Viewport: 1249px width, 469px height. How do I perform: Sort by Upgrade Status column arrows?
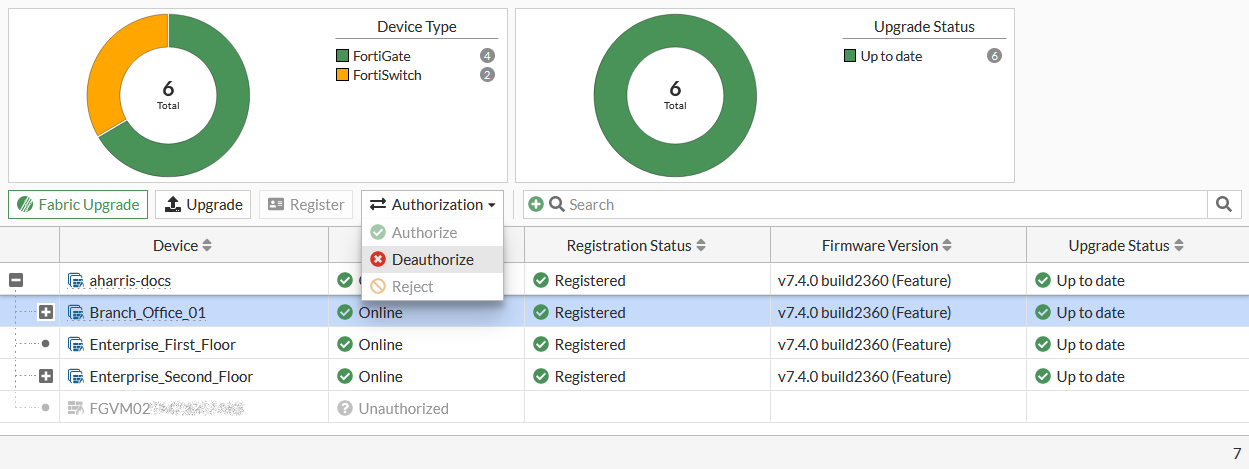pyautogui.click(x=1179, y=245)
